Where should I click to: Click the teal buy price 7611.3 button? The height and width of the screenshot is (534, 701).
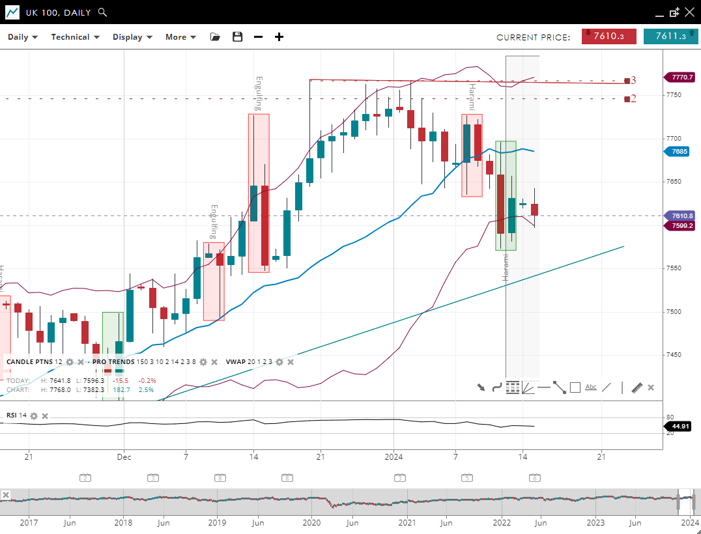[670, 36]
